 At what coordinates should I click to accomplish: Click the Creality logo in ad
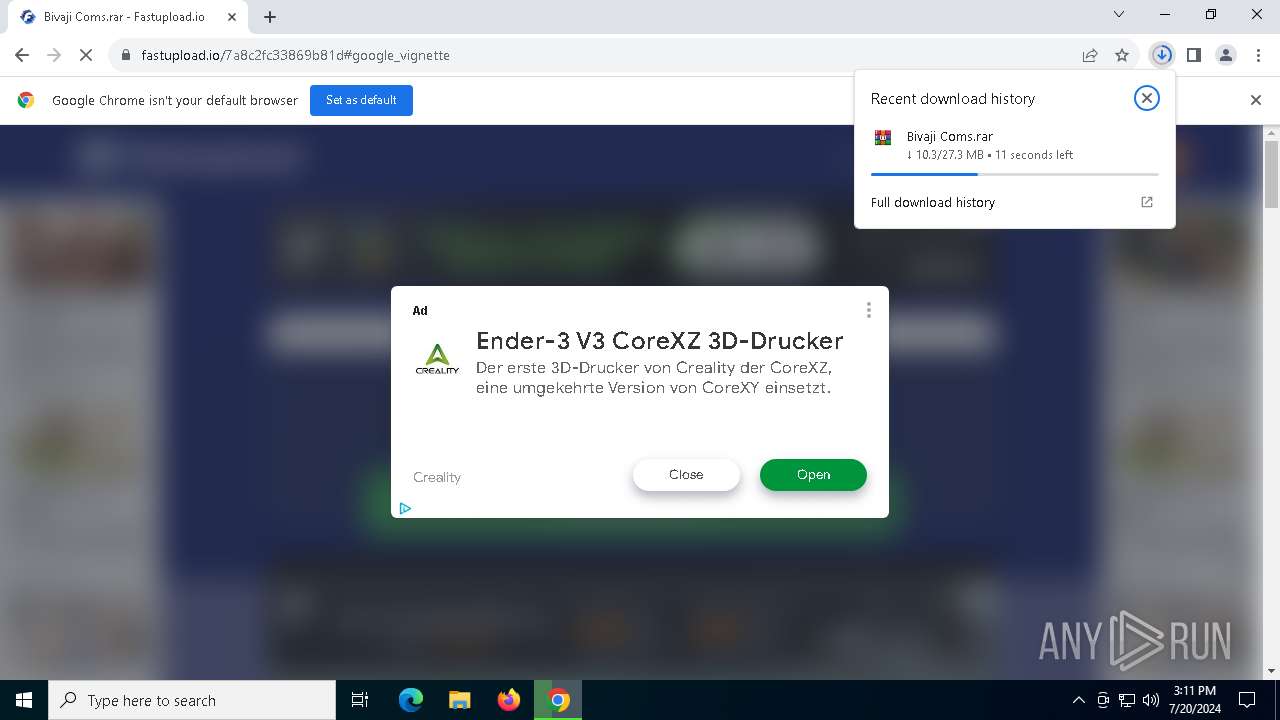click(x=438, y=359)
